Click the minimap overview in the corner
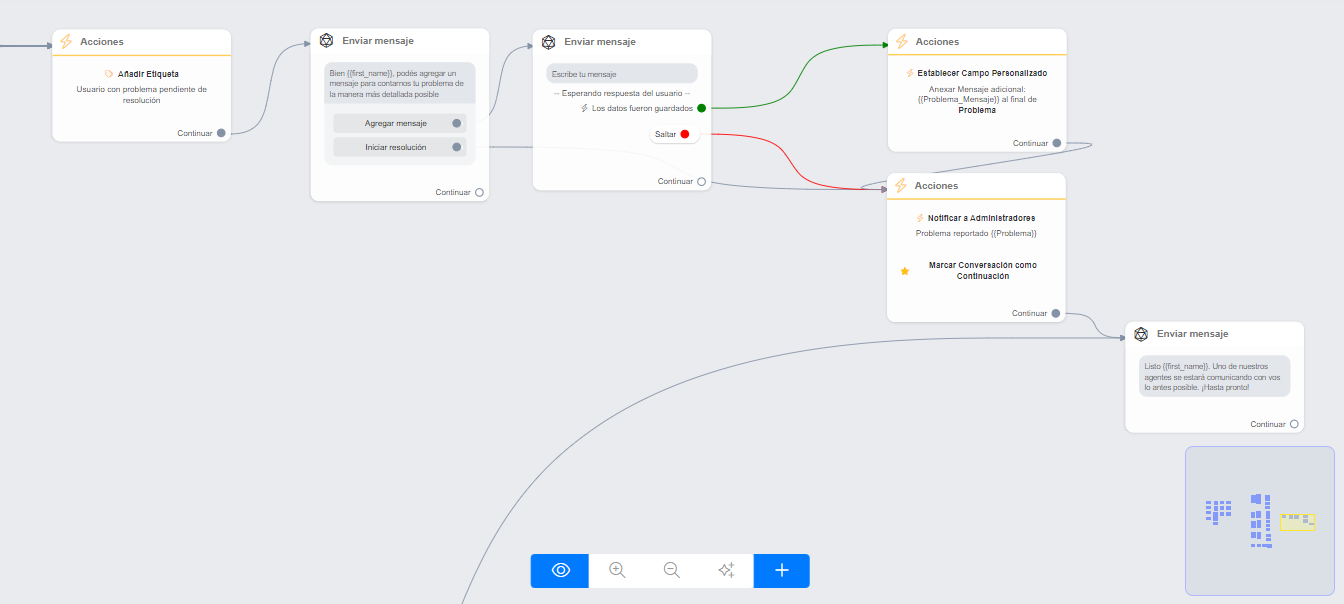 (x=1259, y=520)
